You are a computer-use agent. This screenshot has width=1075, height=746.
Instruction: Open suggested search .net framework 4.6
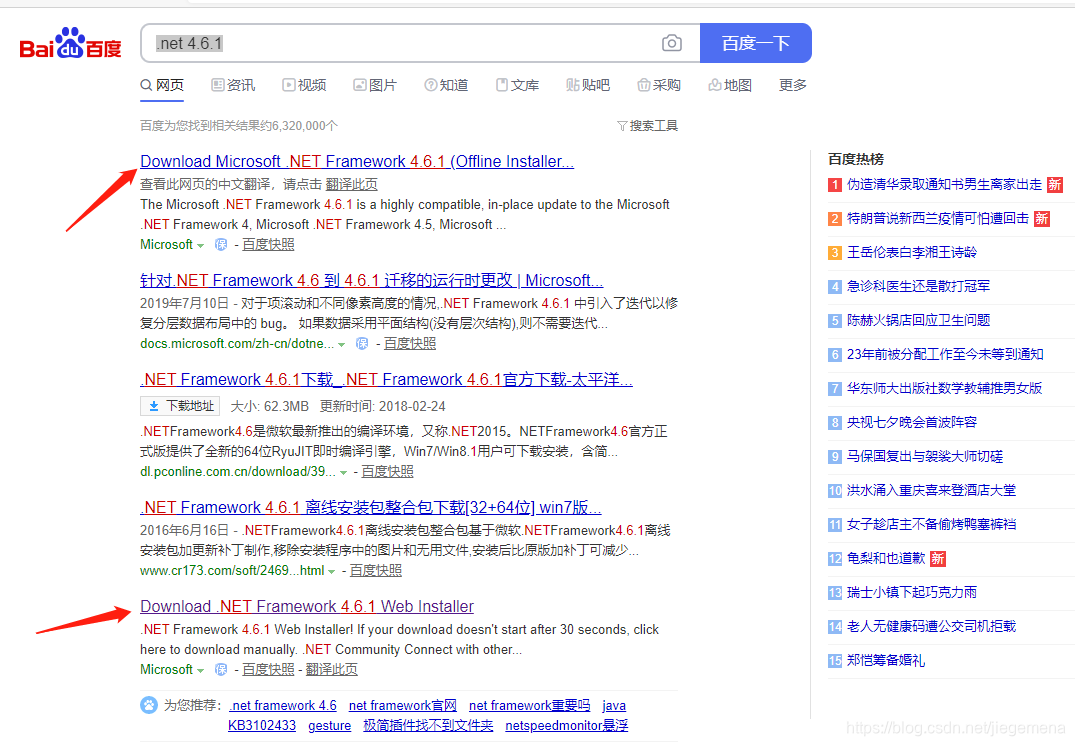pyautogui.click(x=282, y=706)
